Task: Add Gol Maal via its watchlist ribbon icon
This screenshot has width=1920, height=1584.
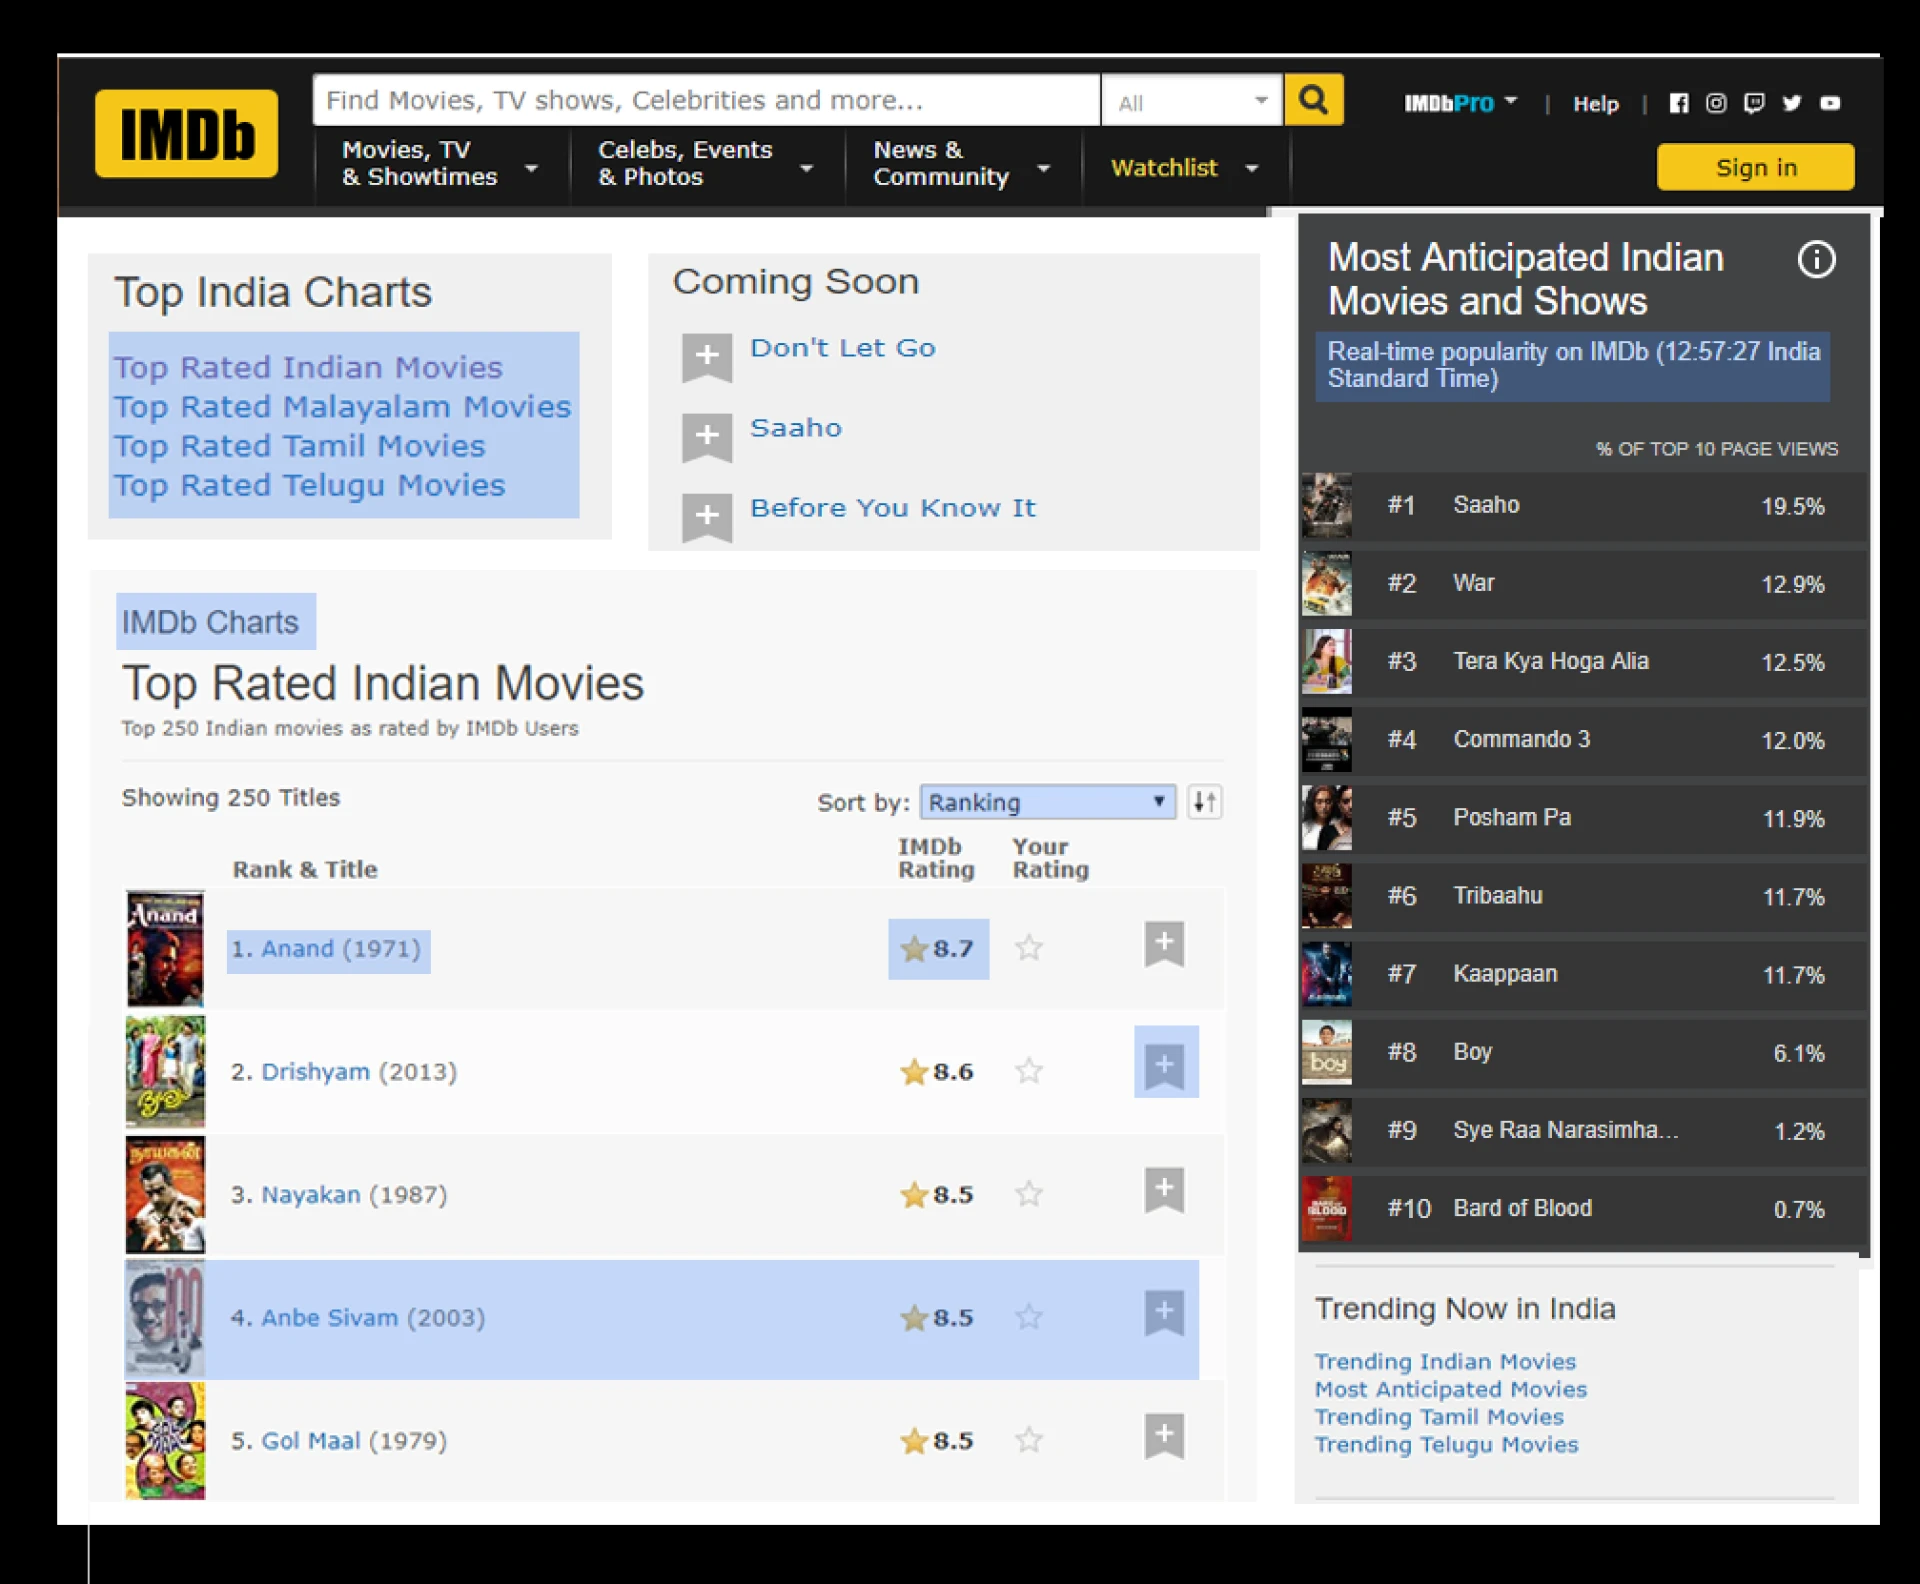Action: 1163,1437
